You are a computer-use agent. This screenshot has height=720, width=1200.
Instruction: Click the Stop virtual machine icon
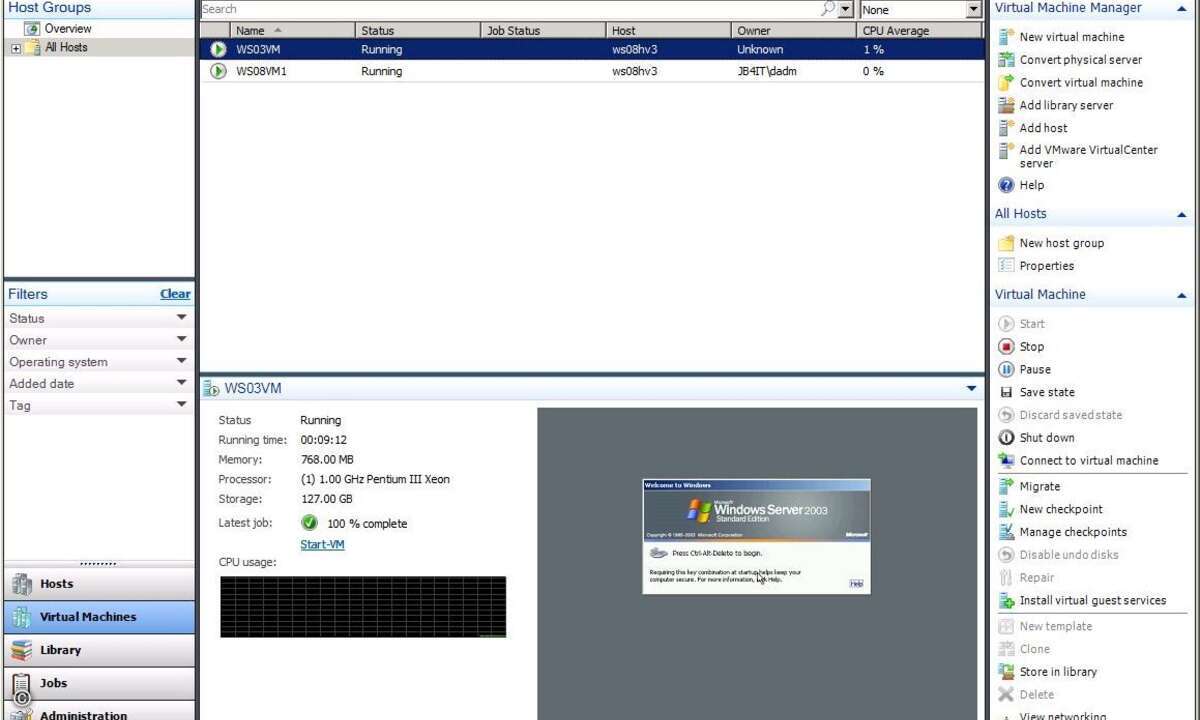pos(1006,347)
